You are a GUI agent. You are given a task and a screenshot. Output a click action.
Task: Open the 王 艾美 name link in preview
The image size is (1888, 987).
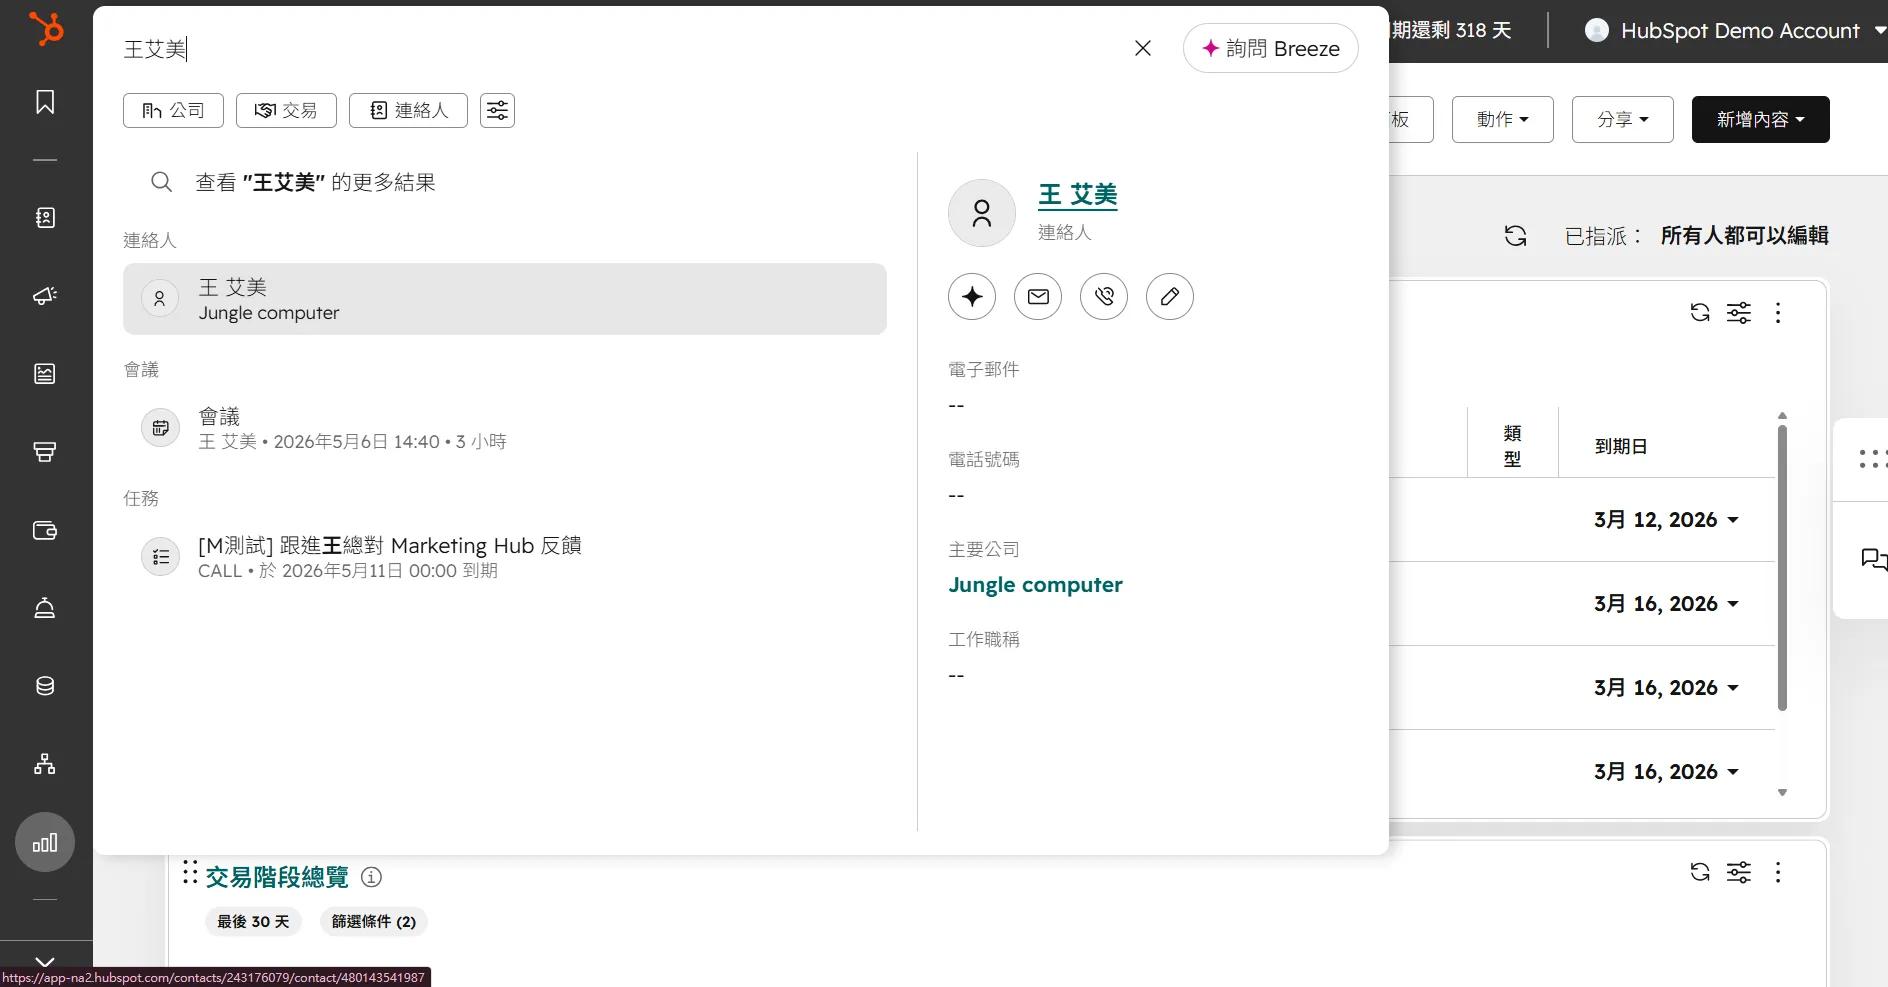pyautogui.click(x=1078, y=195)
